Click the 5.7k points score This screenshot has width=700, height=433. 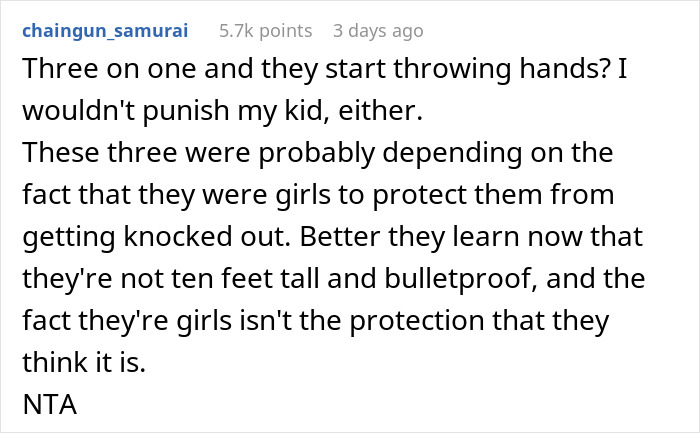(266, 31)
